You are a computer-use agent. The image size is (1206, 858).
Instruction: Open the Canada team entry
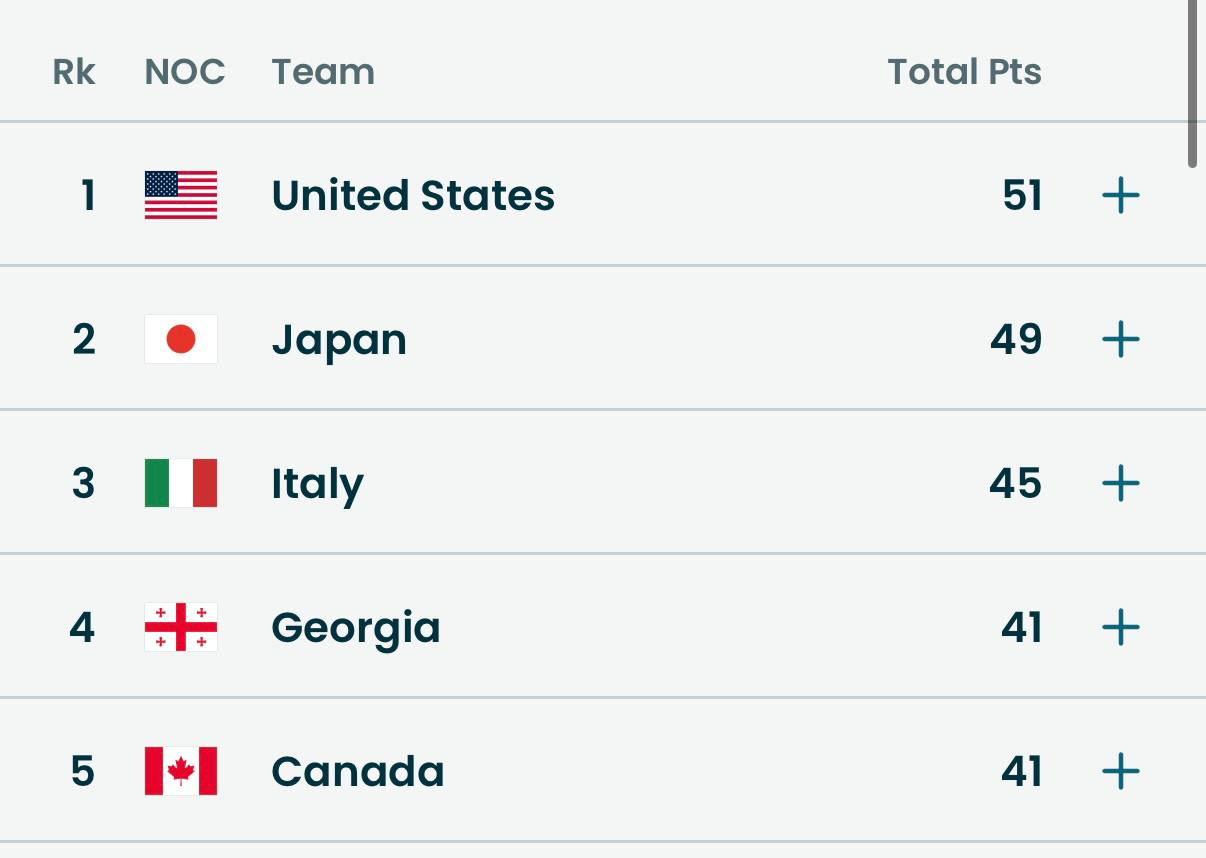[x=357, y=772]
